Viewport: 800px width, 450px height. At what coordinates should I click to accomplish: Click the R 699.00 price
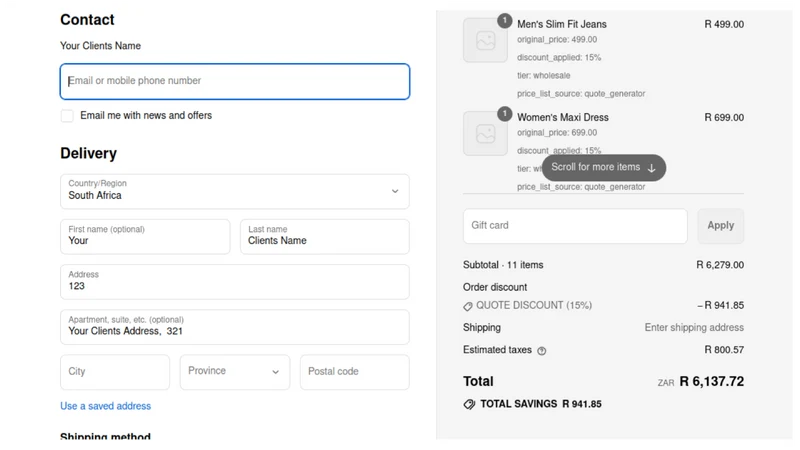click(x=724, y=117)
